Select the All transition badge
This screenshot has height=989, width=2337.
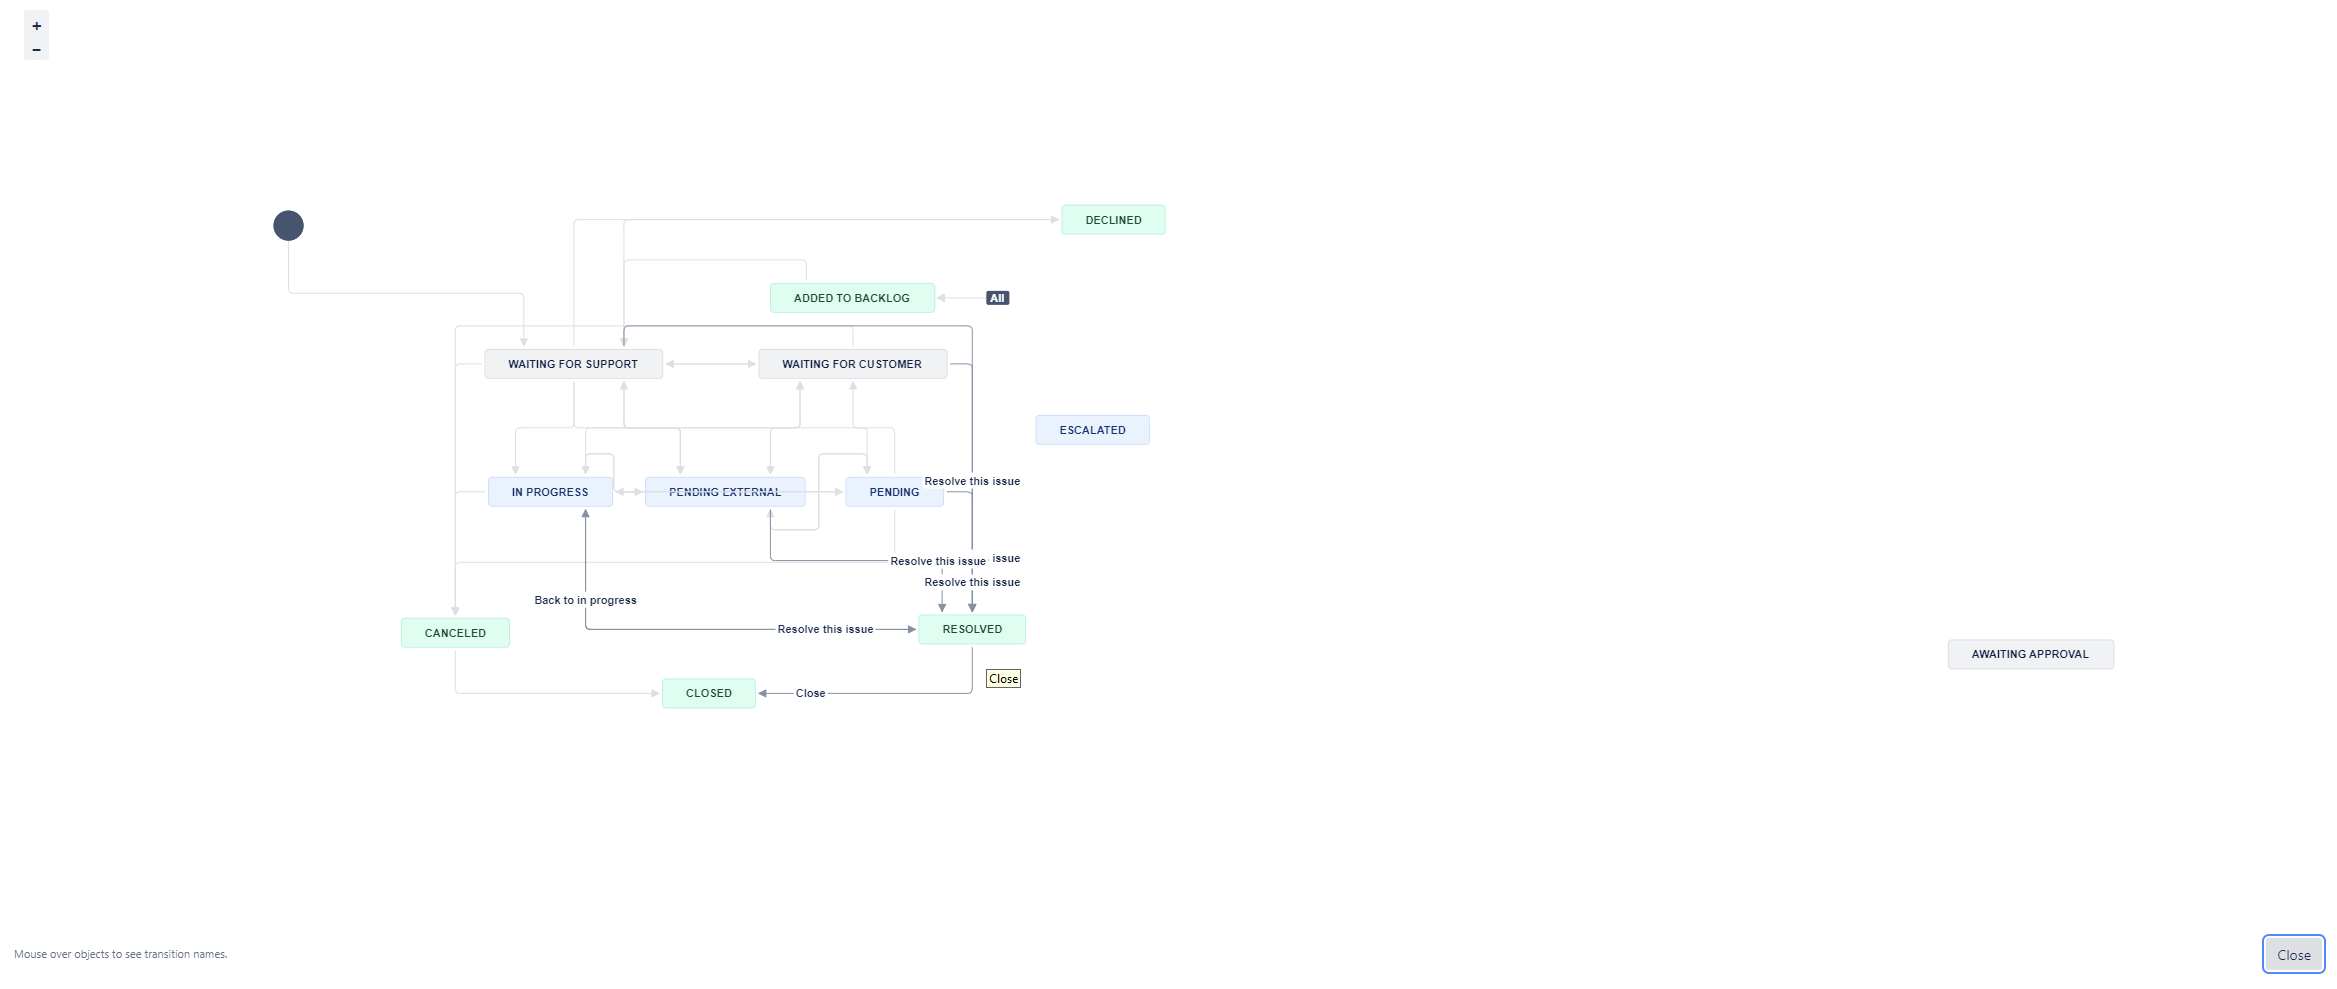pos(997,298)
